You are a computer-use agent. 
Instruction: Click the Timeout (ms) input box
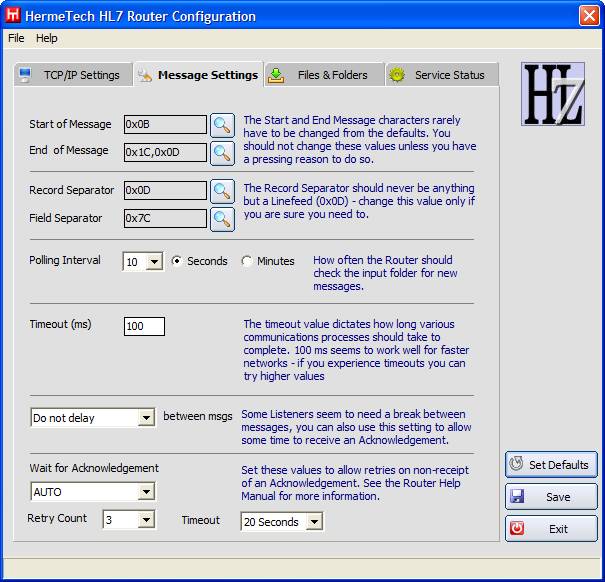coord(144,327)
